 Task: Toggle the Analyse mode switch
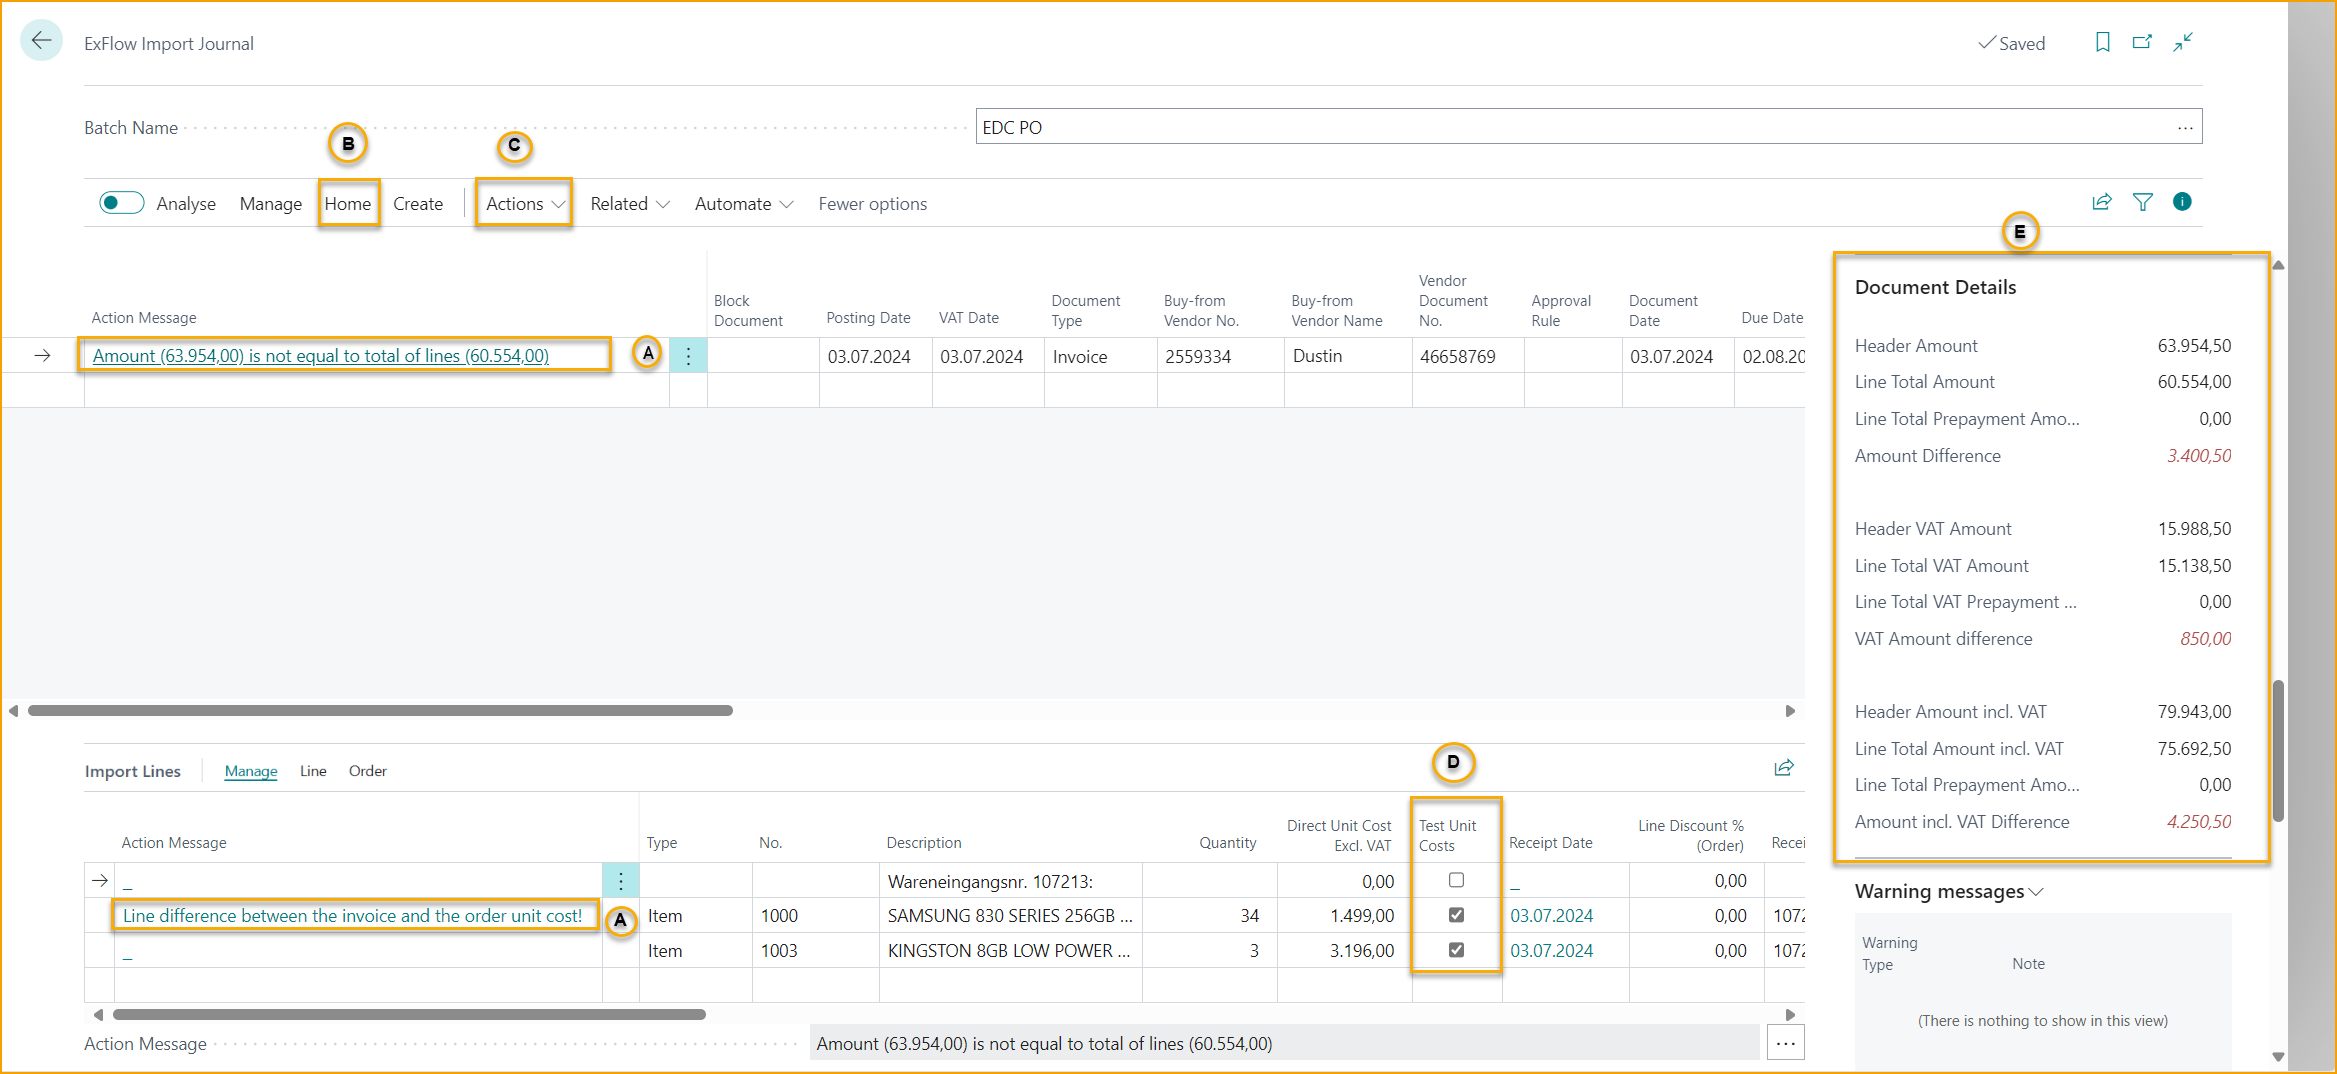(121, 203)
